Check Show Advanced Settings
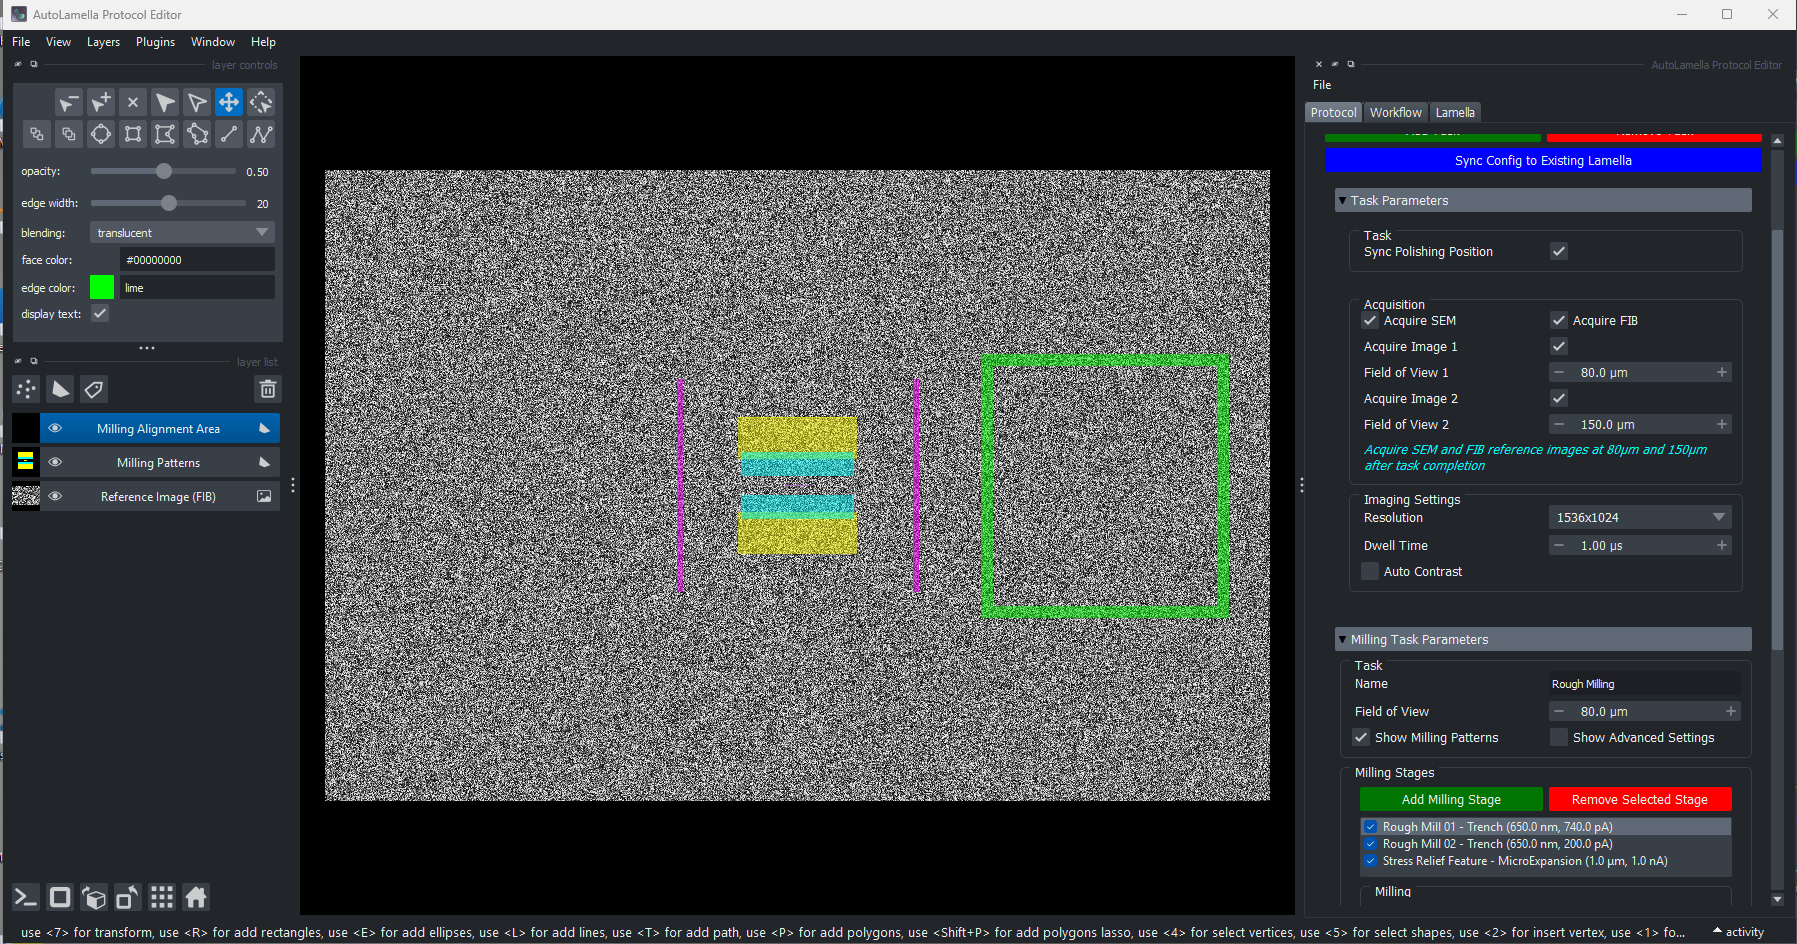The height and width of the screenshot is (944, 1797). pyautogui.click(x=1558, y=737)
